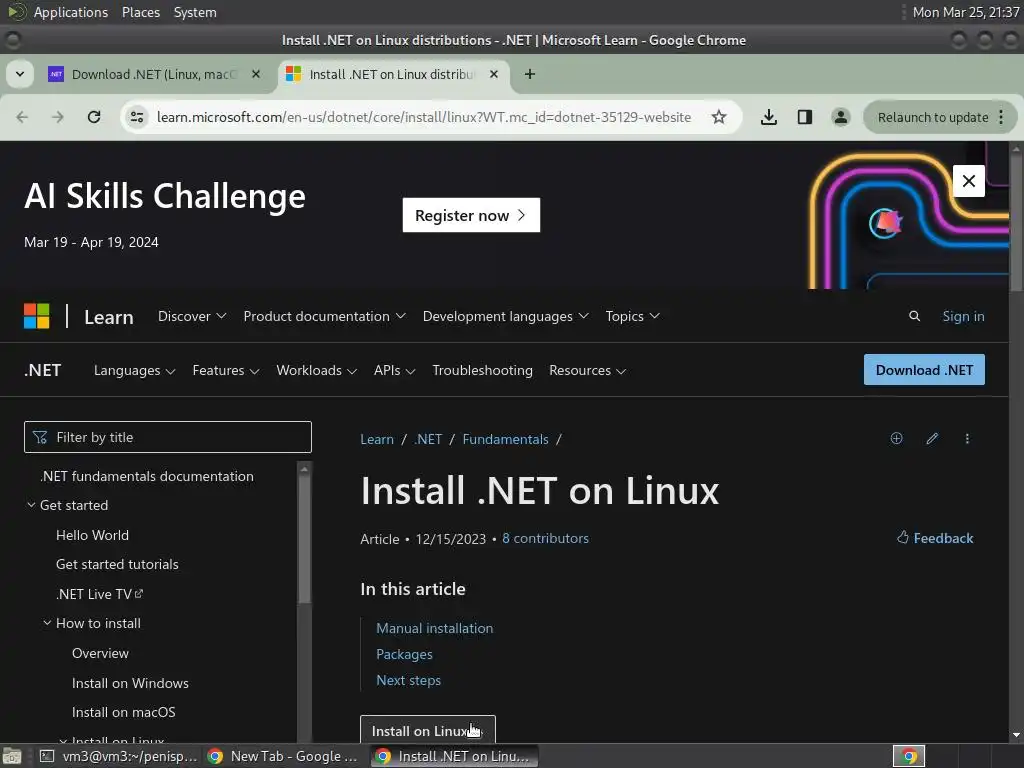This screenshot has height=768, width=1024.
Task: Click the edit pencil icon
Action: coord(932,438)
